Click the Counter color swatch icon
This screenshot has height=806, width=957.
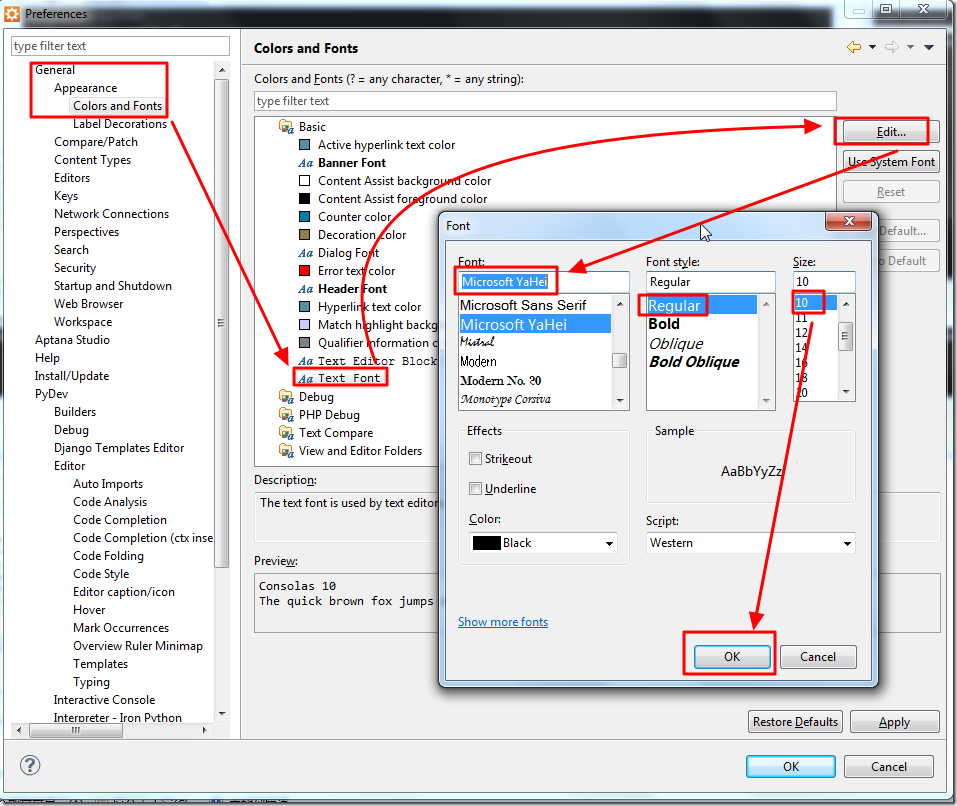pyautogui.click(x=305, y=217)
